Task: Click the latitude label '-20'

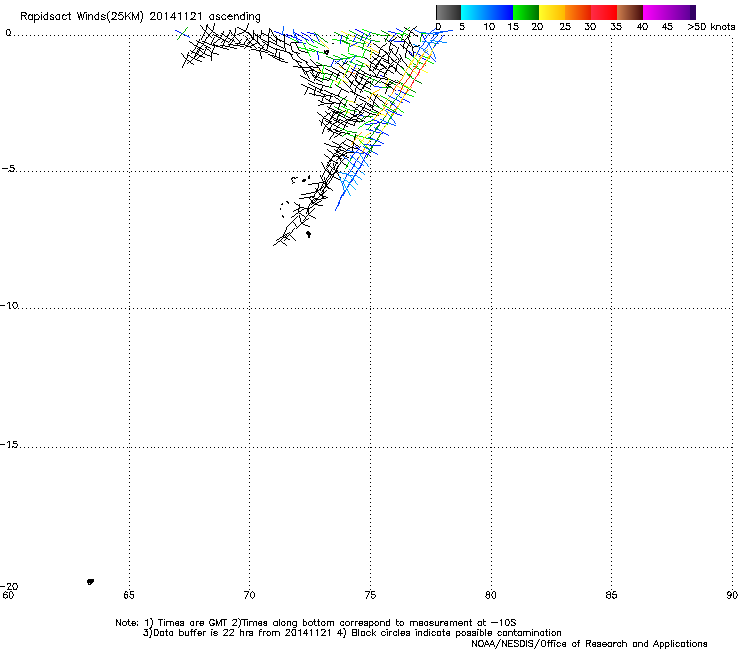Action: [9, 586]
